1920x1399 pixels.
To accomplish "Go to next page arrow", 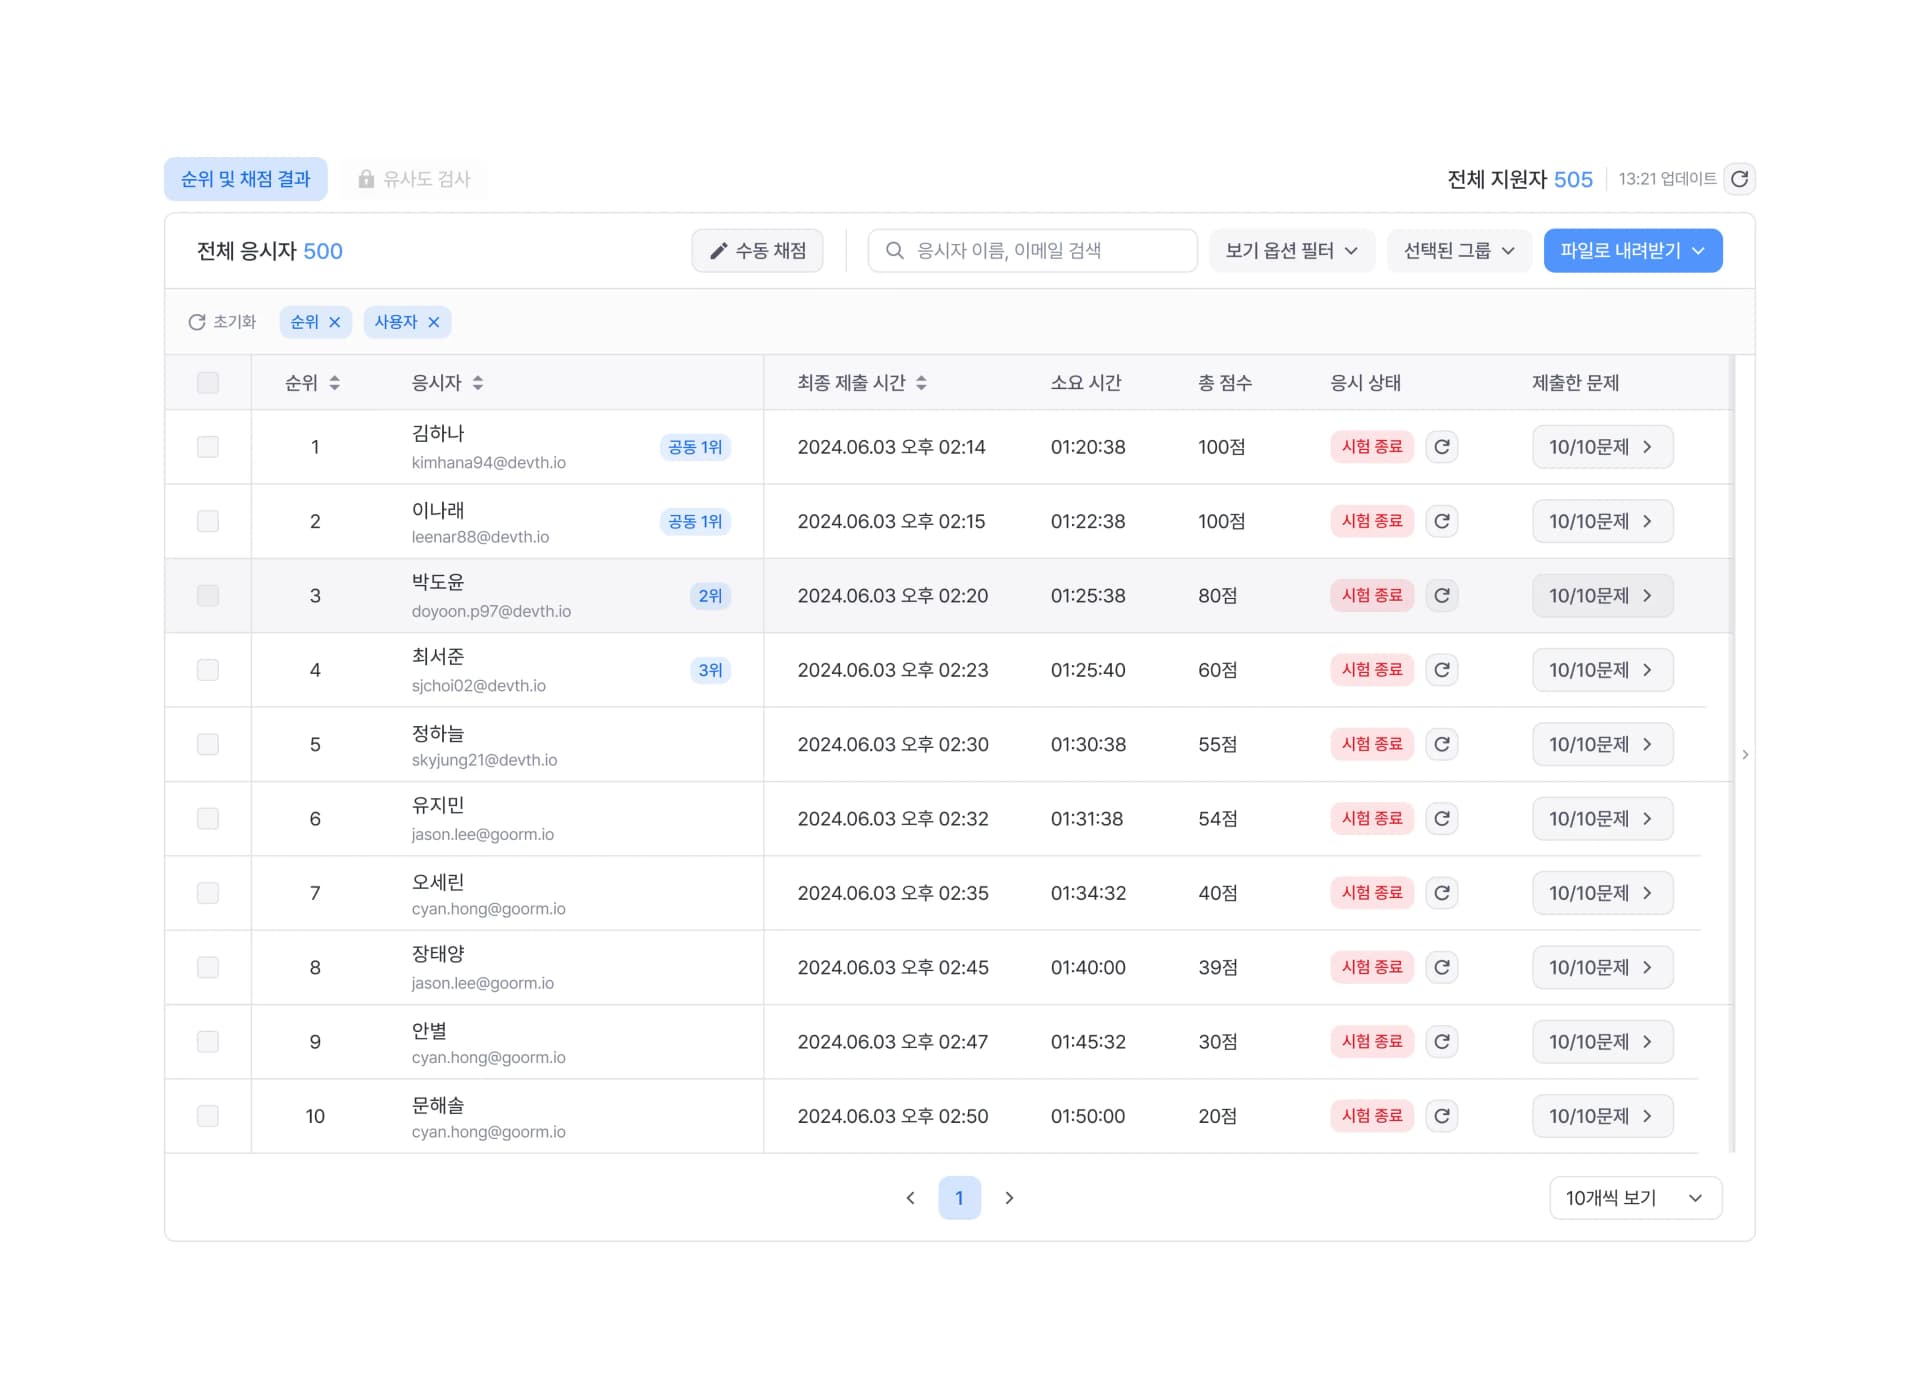I will point(1009,1198).
